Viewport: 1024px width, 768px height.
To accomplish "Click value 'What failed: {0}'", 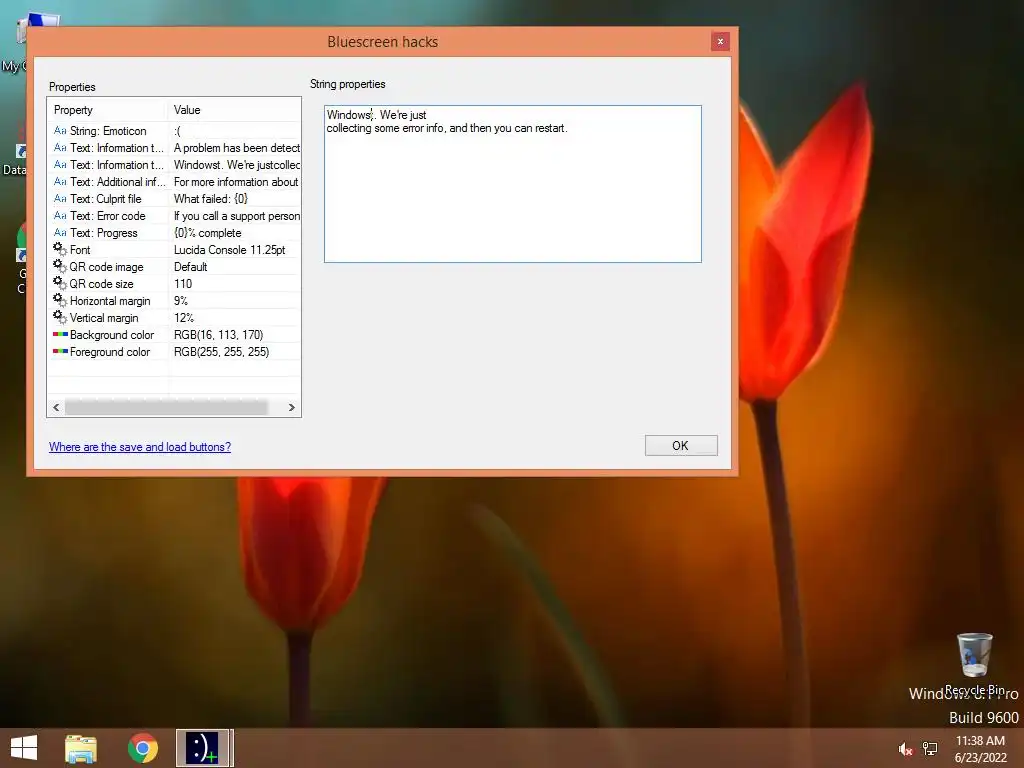I will 211,199.
